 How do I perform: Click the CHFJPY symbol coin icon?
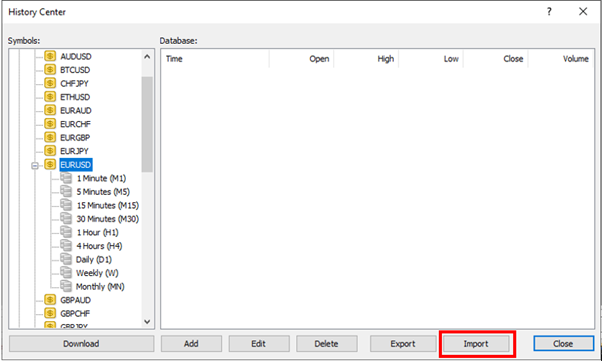50,83
